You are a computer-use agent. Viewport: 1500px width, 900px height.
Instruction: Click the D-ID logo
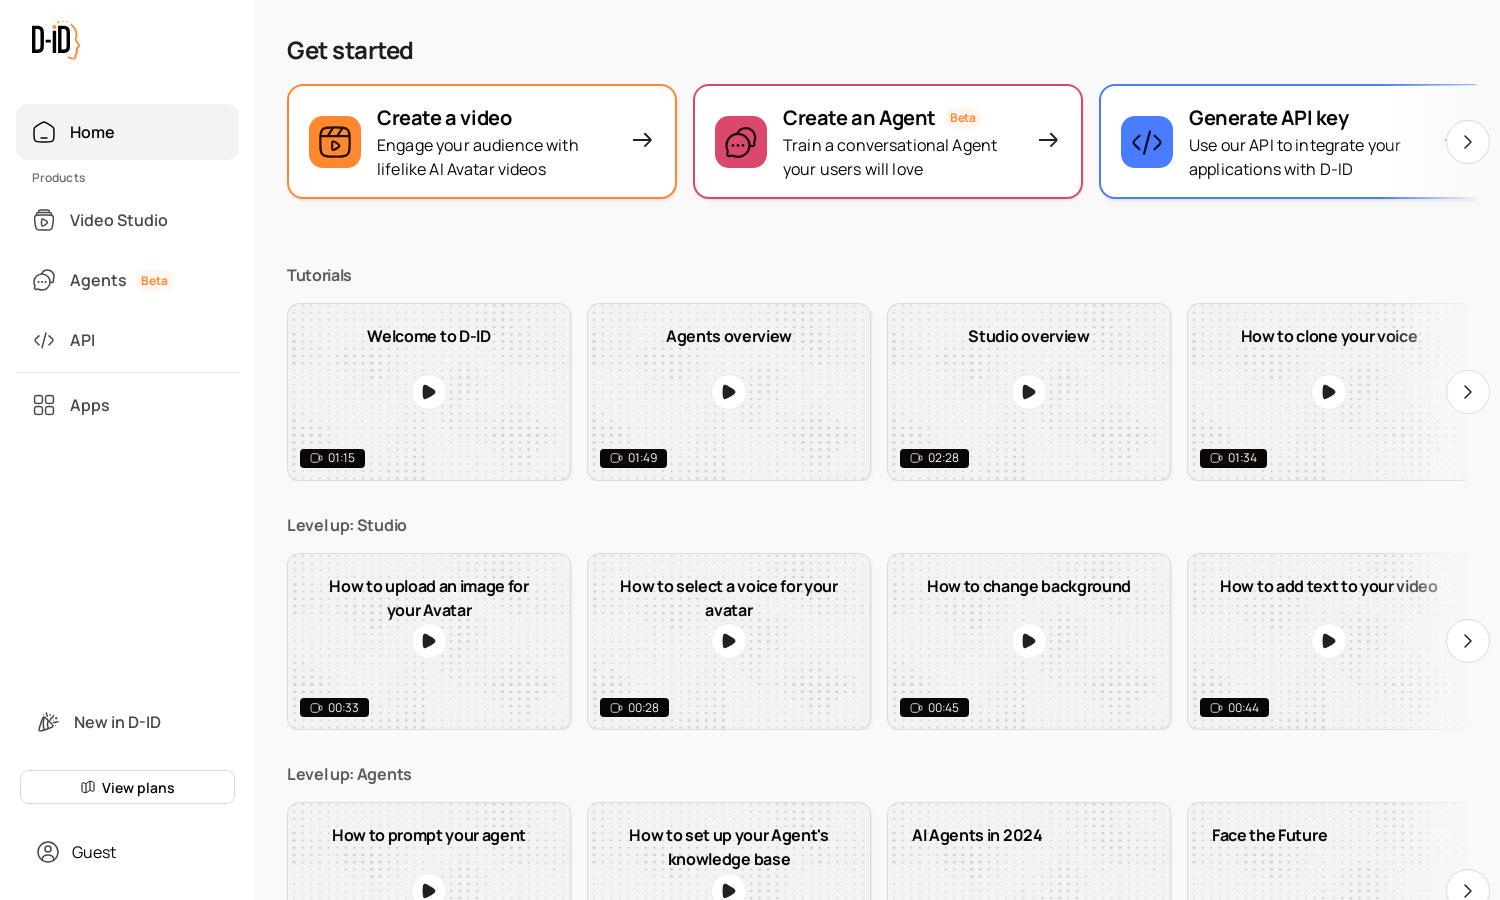(x=56, y=40)
